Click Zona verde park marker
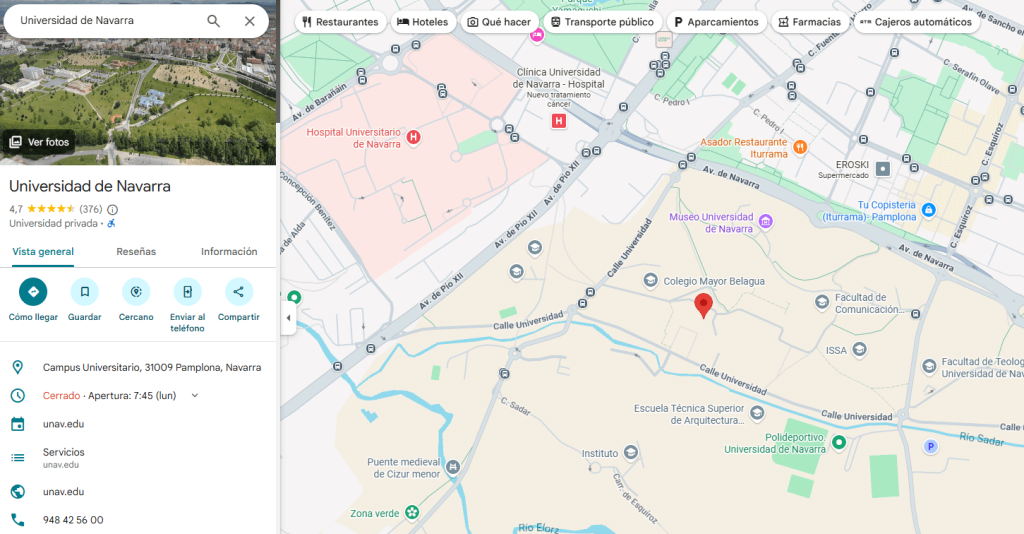Viewport: 1024px width, 534px height. (x=411, y=512)
